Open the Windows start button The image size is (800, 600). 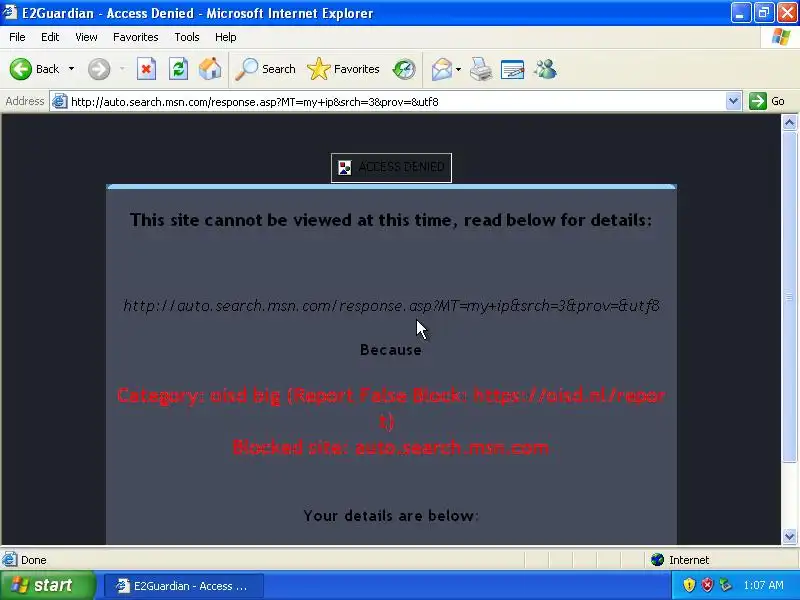pyautogui.click(x=47, y=585)
